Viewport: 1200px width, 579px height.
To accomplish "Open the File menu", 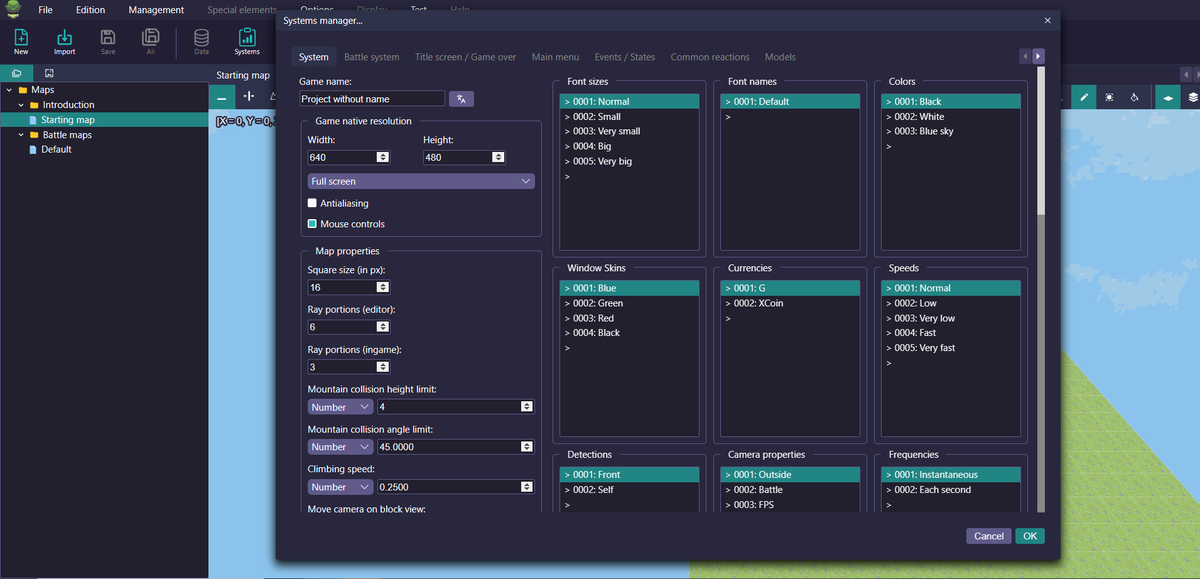I will [46, 10].
